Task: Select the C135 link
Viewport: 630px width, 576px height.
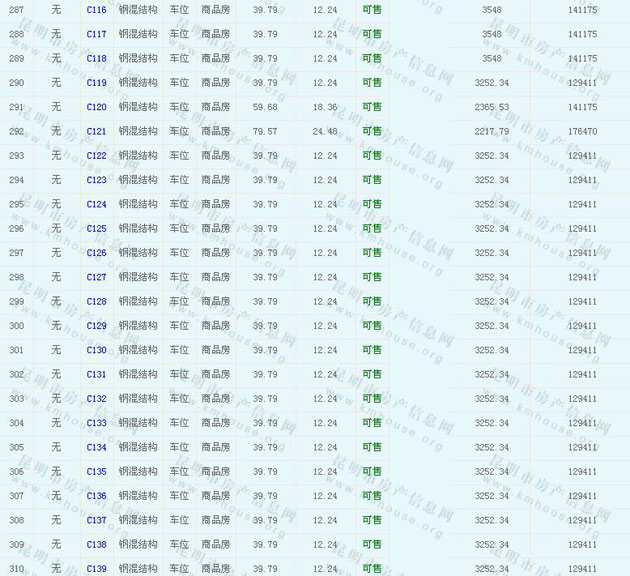Action: (x=96, y=472)
